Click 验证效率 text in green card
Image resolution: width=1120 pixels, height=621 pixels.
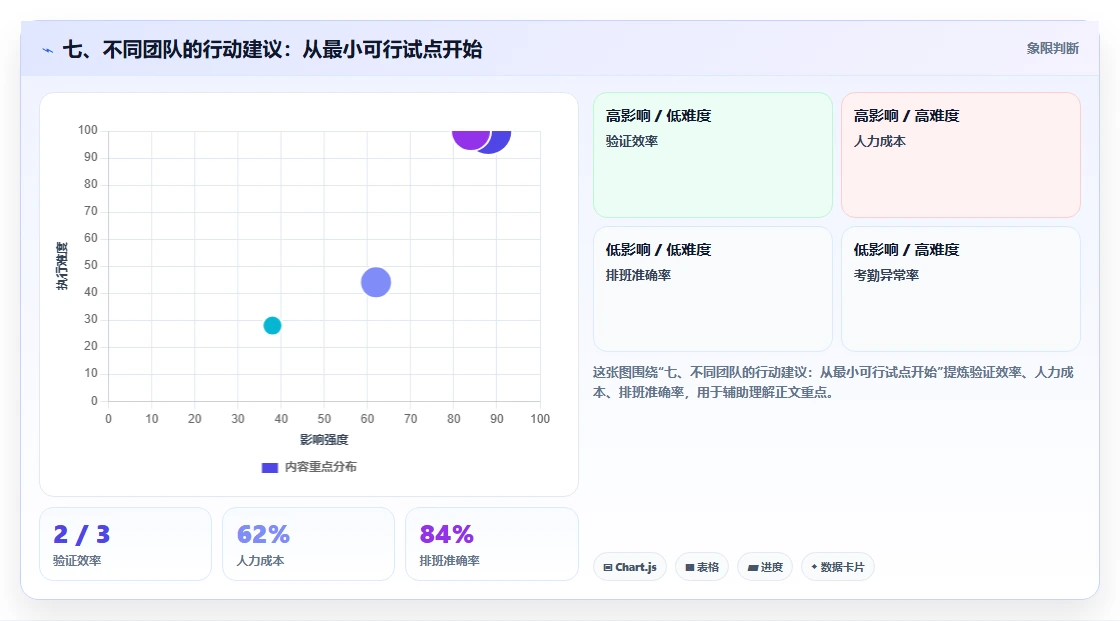631,141
